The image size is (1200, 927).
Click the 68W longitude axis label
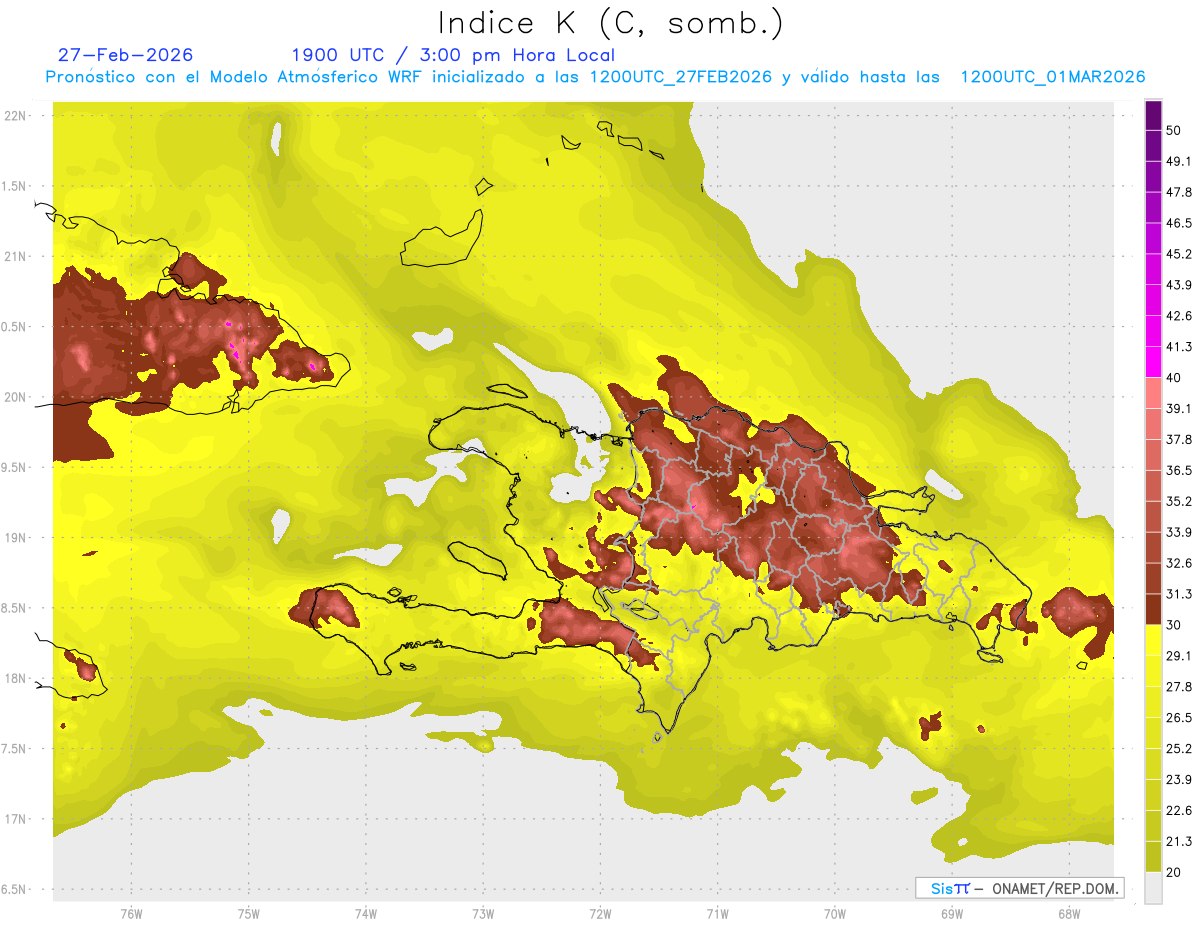[1068, 913]
